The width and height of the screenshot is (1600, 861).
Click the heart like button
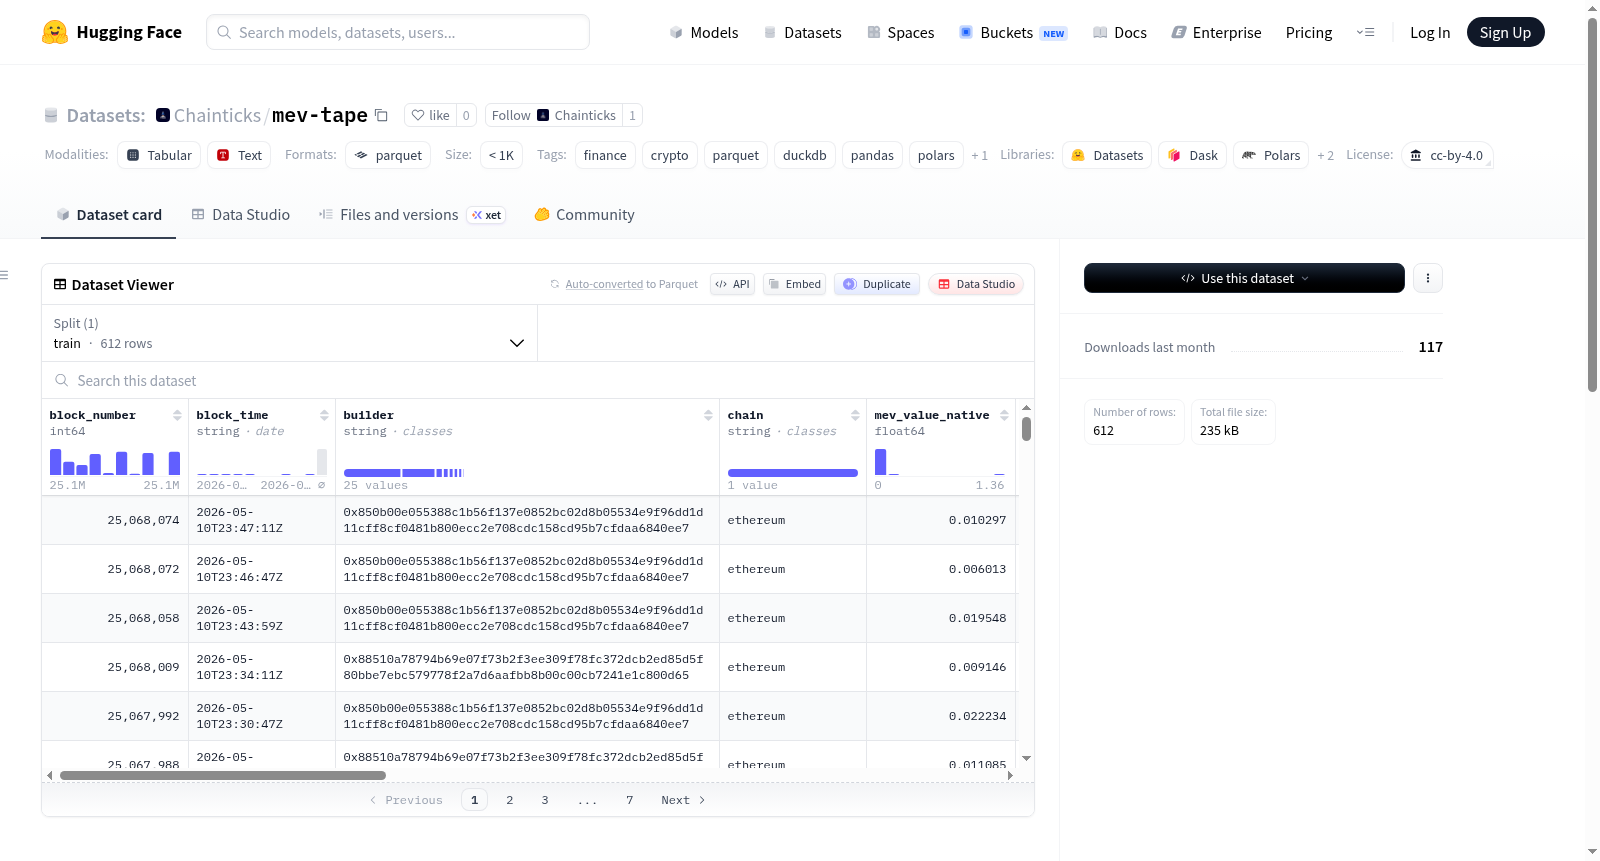[x=430, y=115]
